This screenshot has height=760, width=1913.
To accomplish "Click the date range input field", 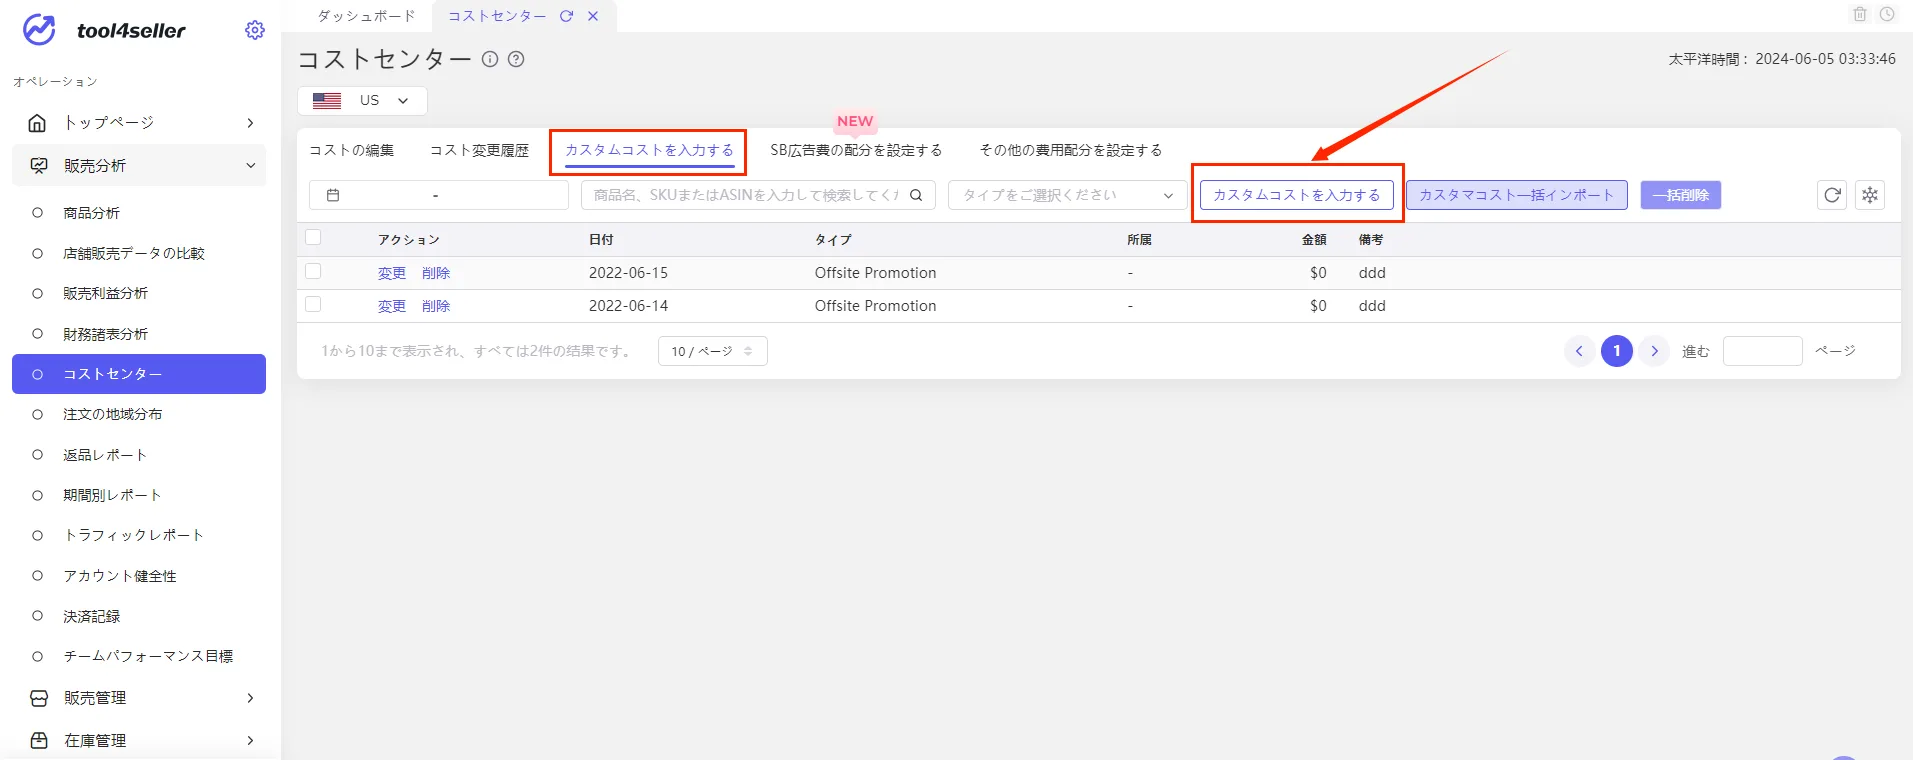I will [438, 195].
